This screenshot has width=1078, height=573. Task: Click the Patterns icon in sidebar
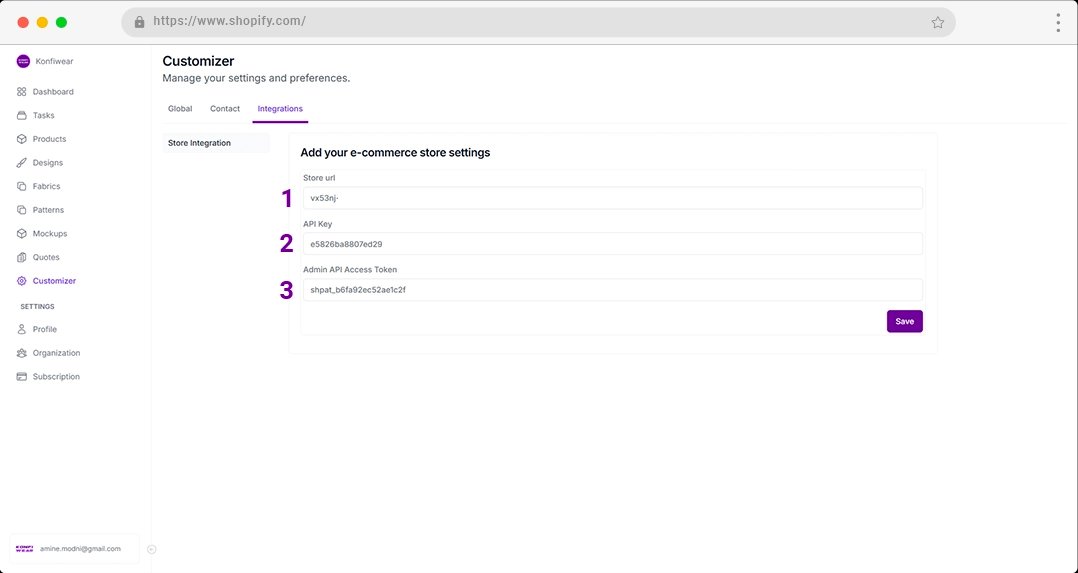click(x=22, y=210)
